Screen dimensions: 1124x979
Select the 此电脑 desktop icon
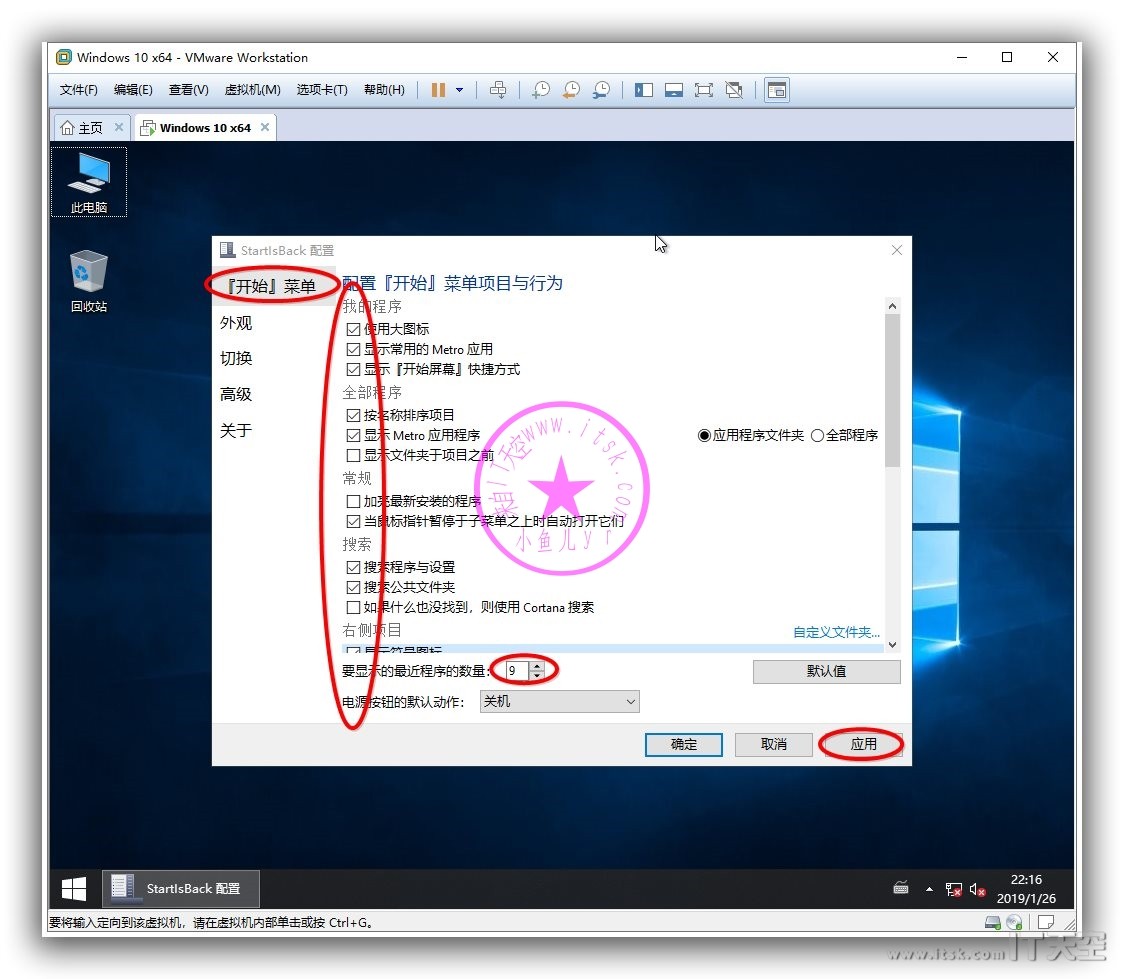pos(89,182)
